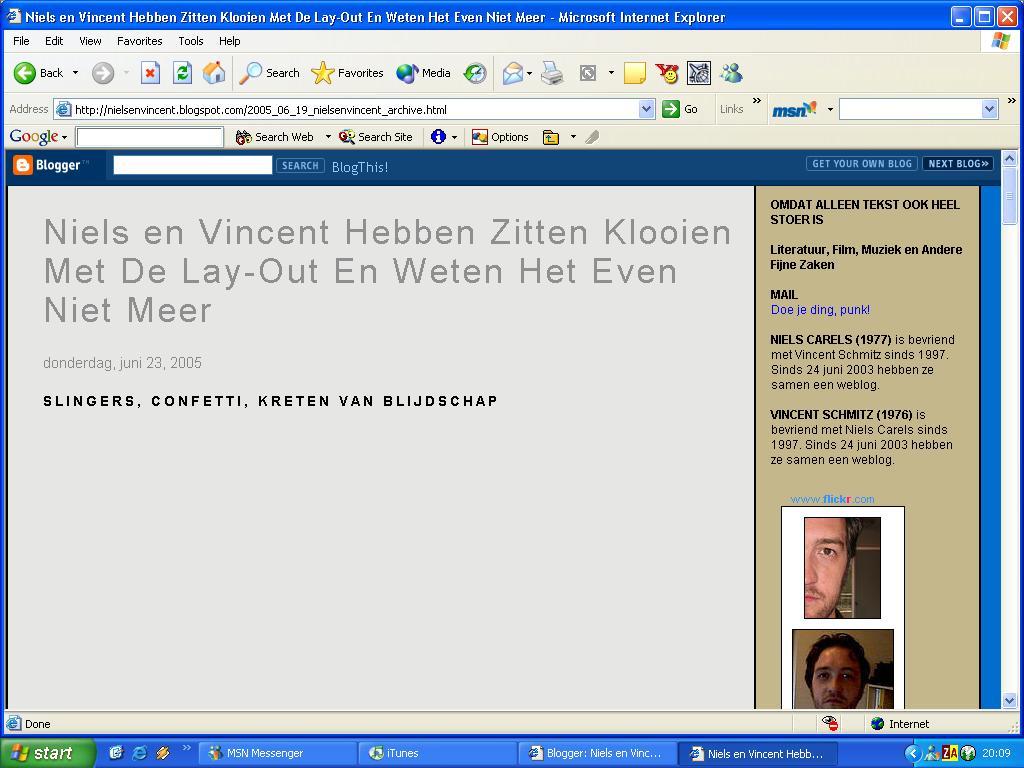Click the Internet zone globe in status bar
The image size is (1024, 768).
point(878,724)
